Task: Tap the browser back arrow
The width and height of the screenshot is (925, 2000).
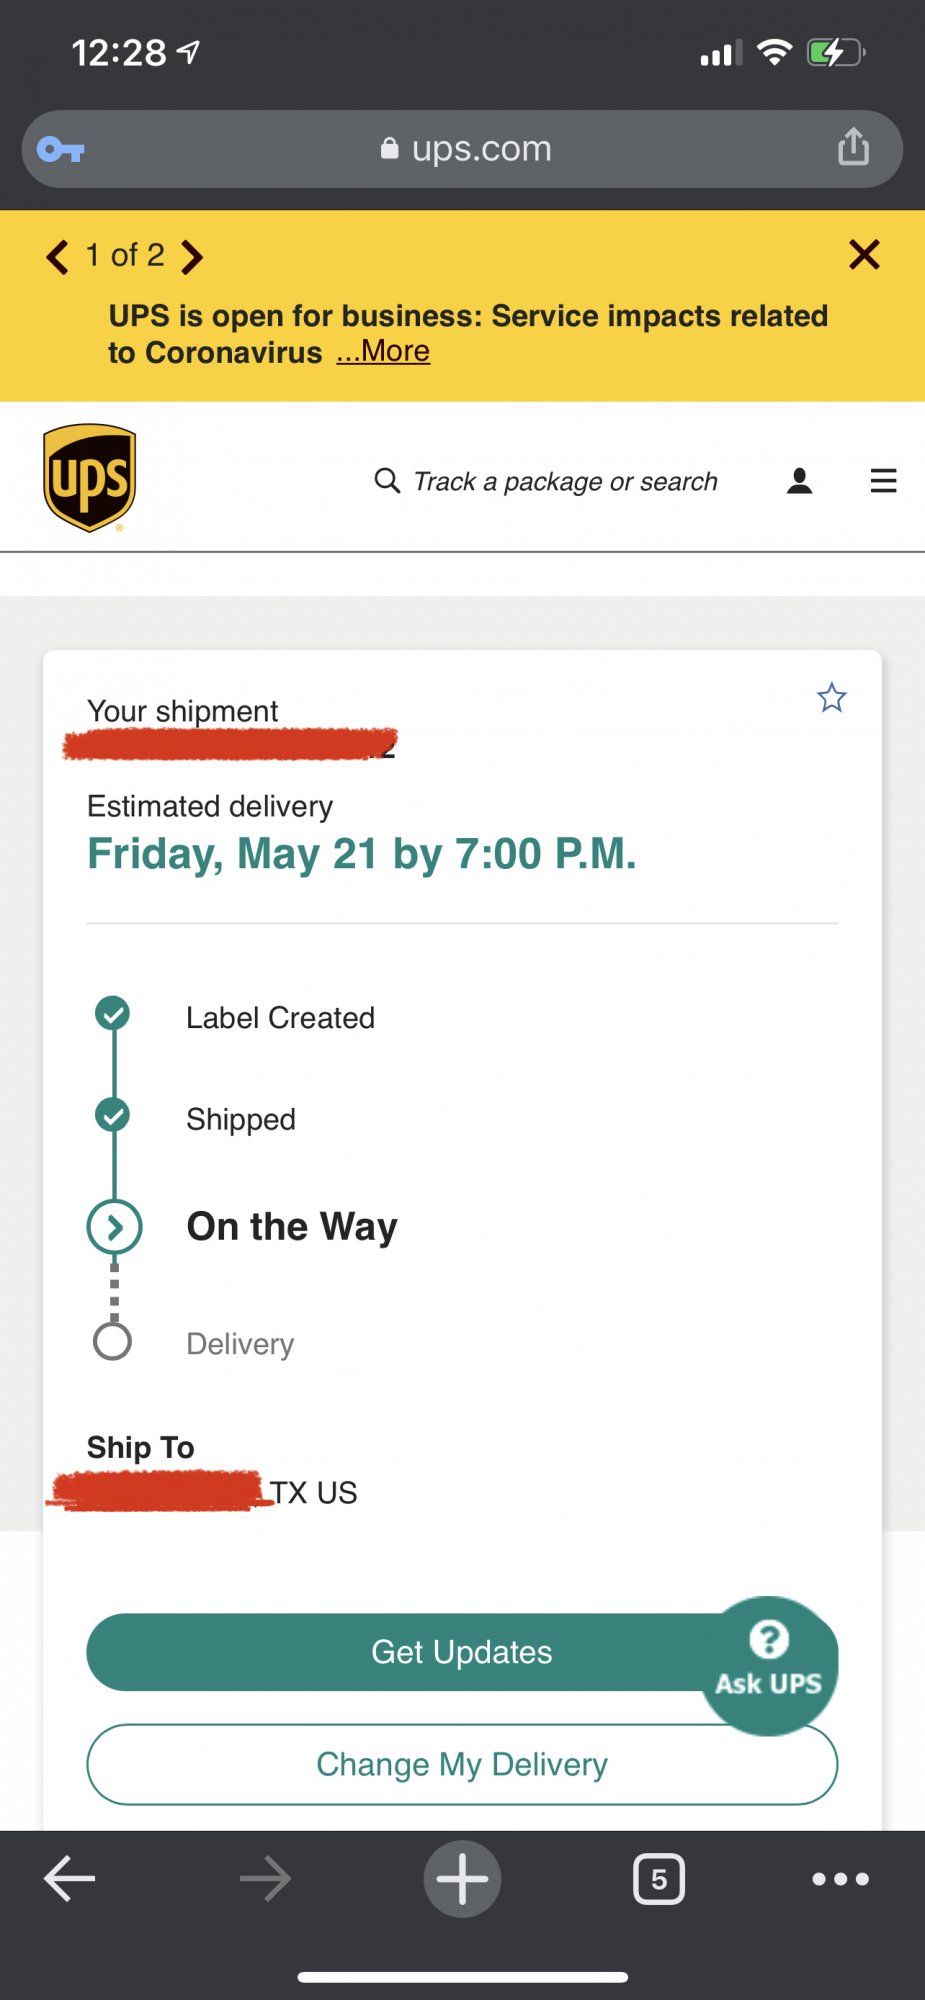Action: (70, 1879)
